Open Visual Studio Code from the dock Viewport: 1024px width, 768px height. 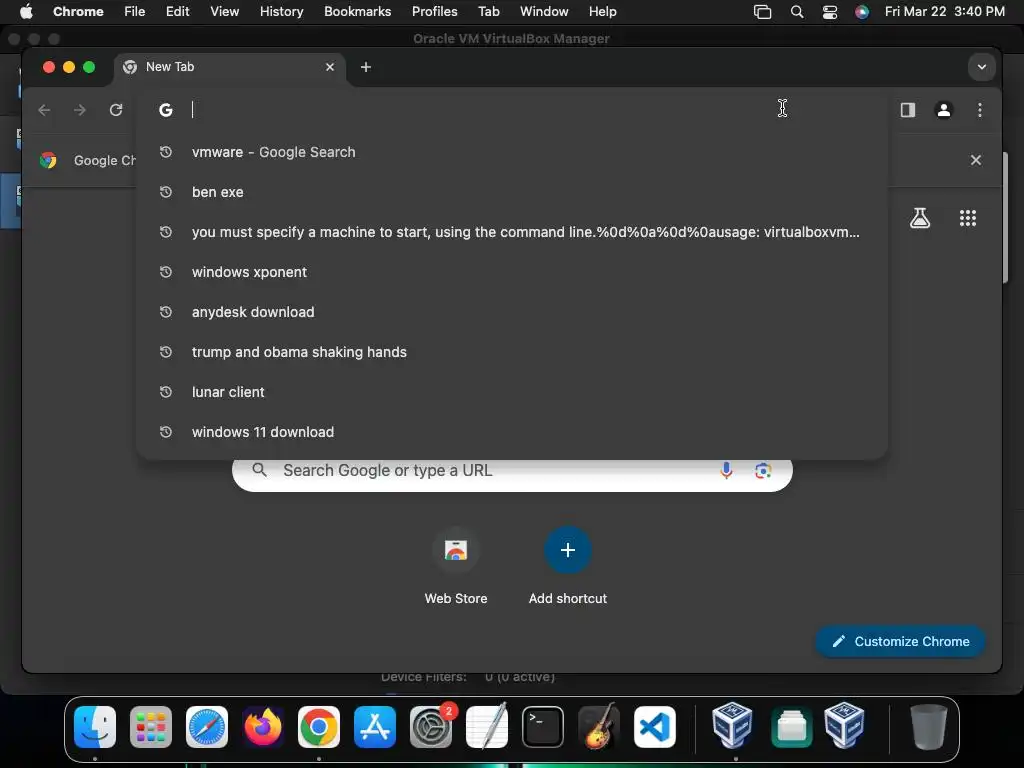[655, 727]
